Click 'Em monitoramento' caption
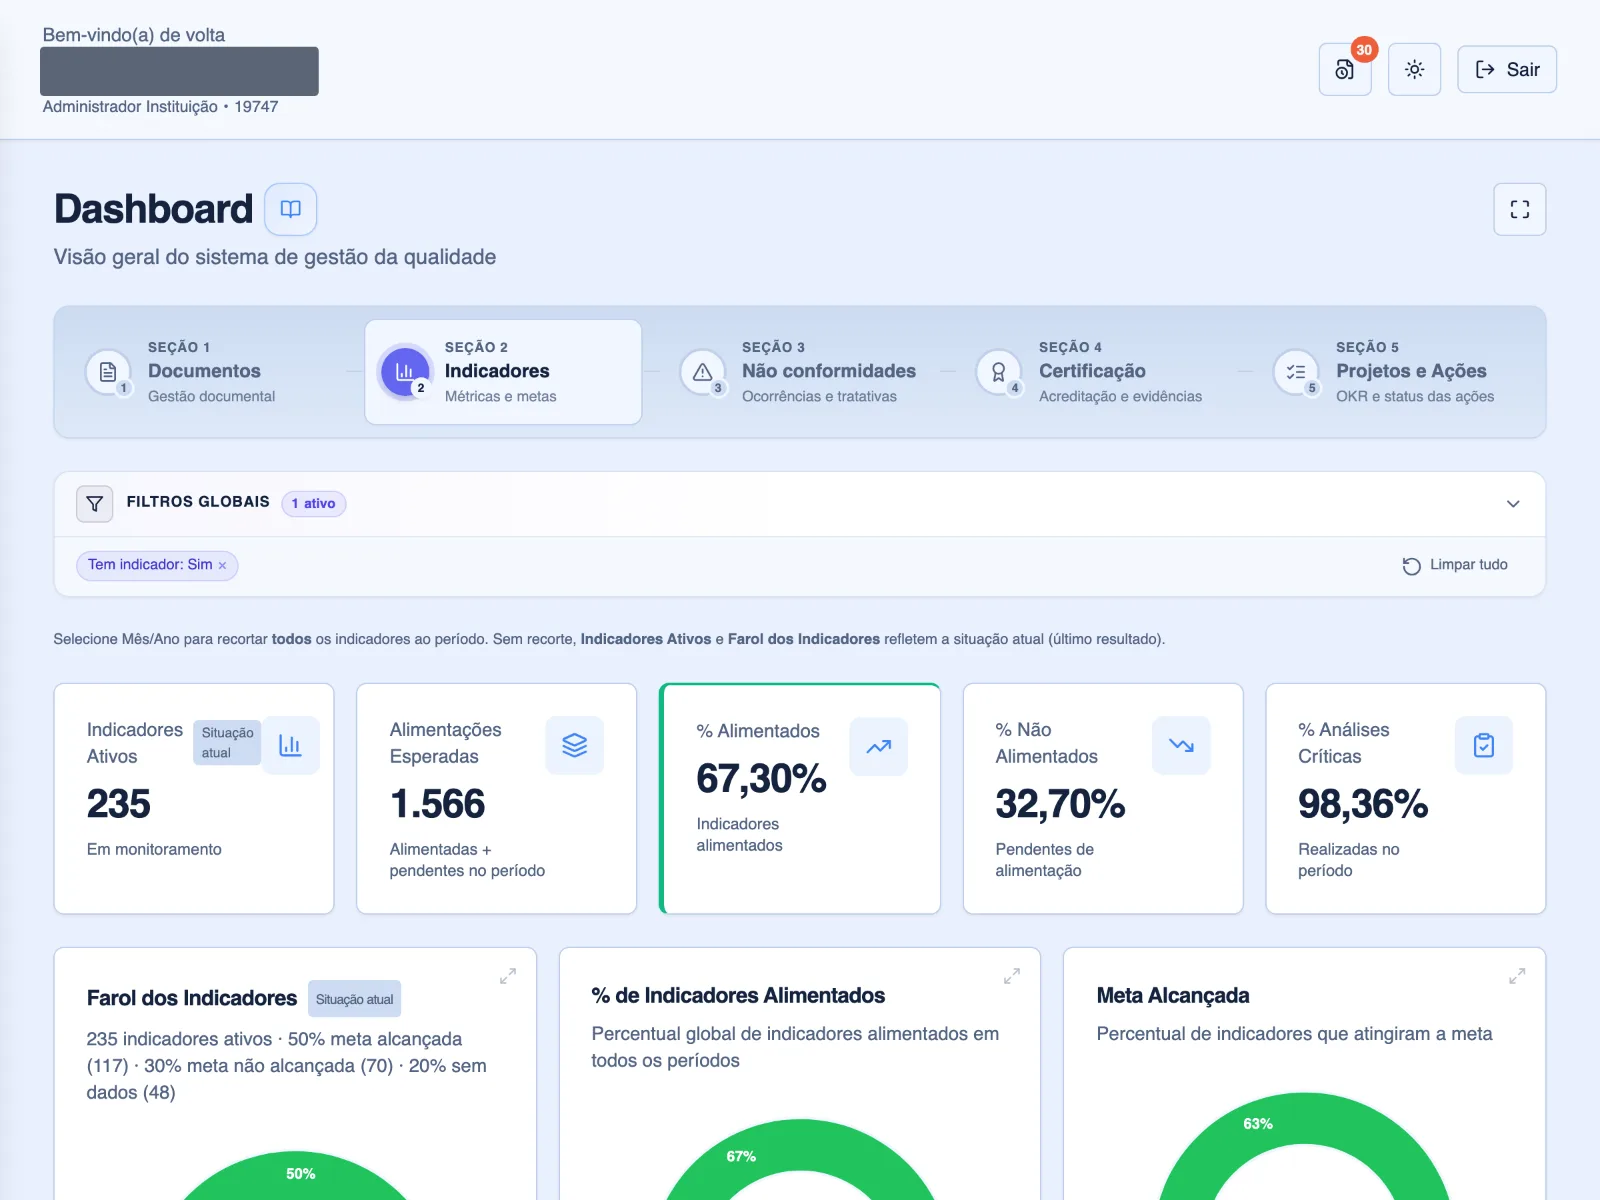This screenshot has height=1200, width=1600. coord(154,849)
